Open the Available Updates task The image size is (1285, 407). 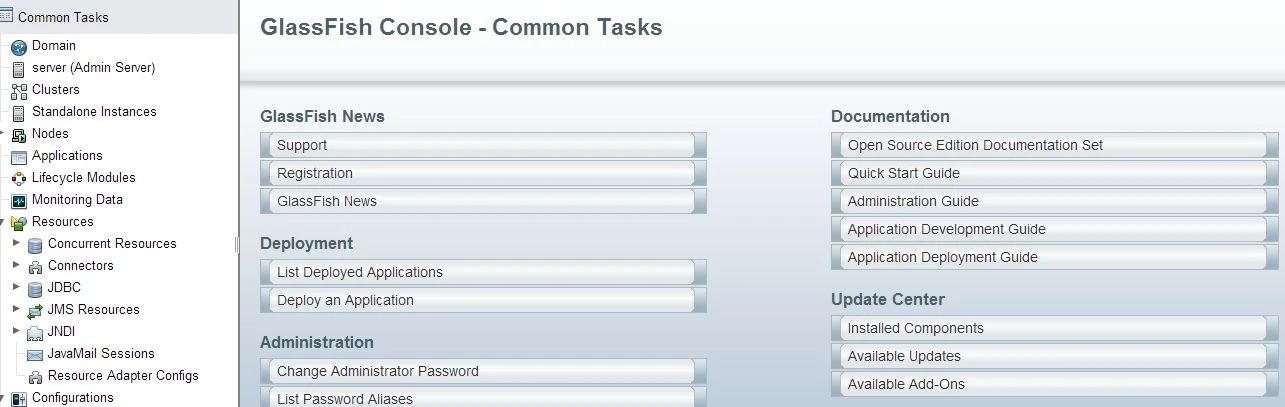(1054, 356)
